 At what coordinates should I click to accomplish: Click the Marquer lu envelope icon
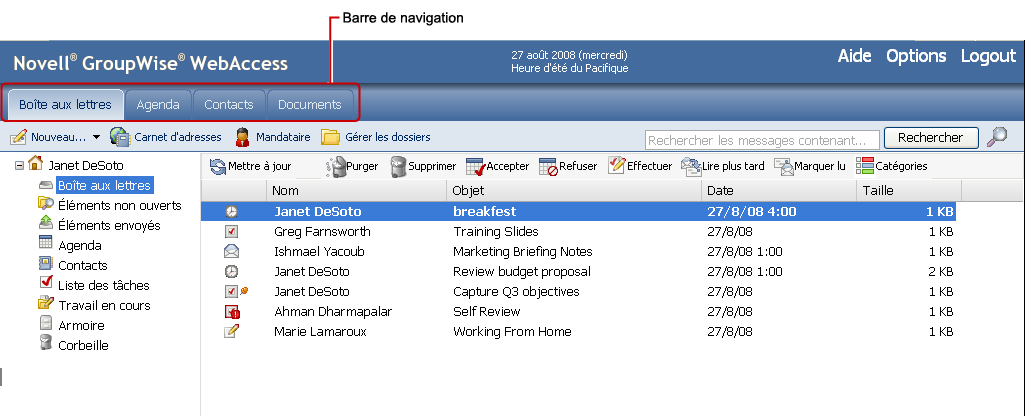783,167
